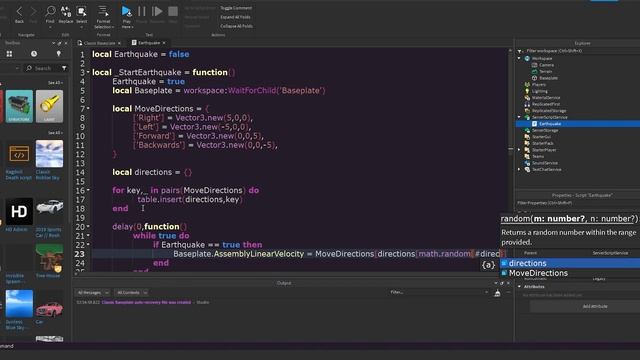Click Toggle Comment in the Actions group
This screenshot has width=640, height=360.
(236, 8)
